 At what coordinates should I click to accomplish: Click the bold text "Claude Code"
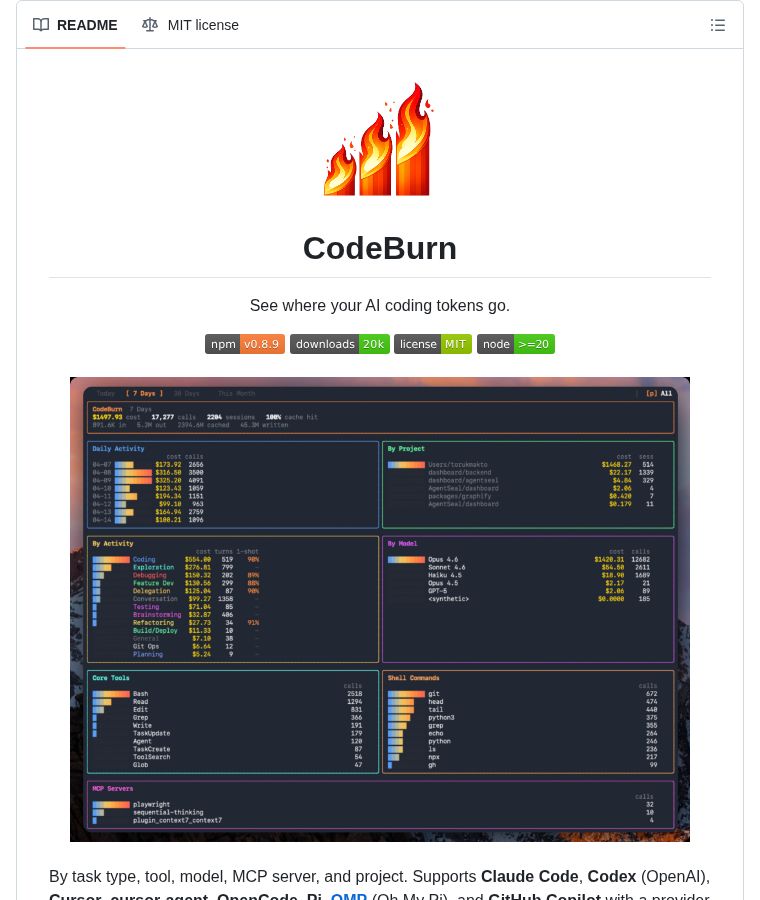(x=529, y=876)
